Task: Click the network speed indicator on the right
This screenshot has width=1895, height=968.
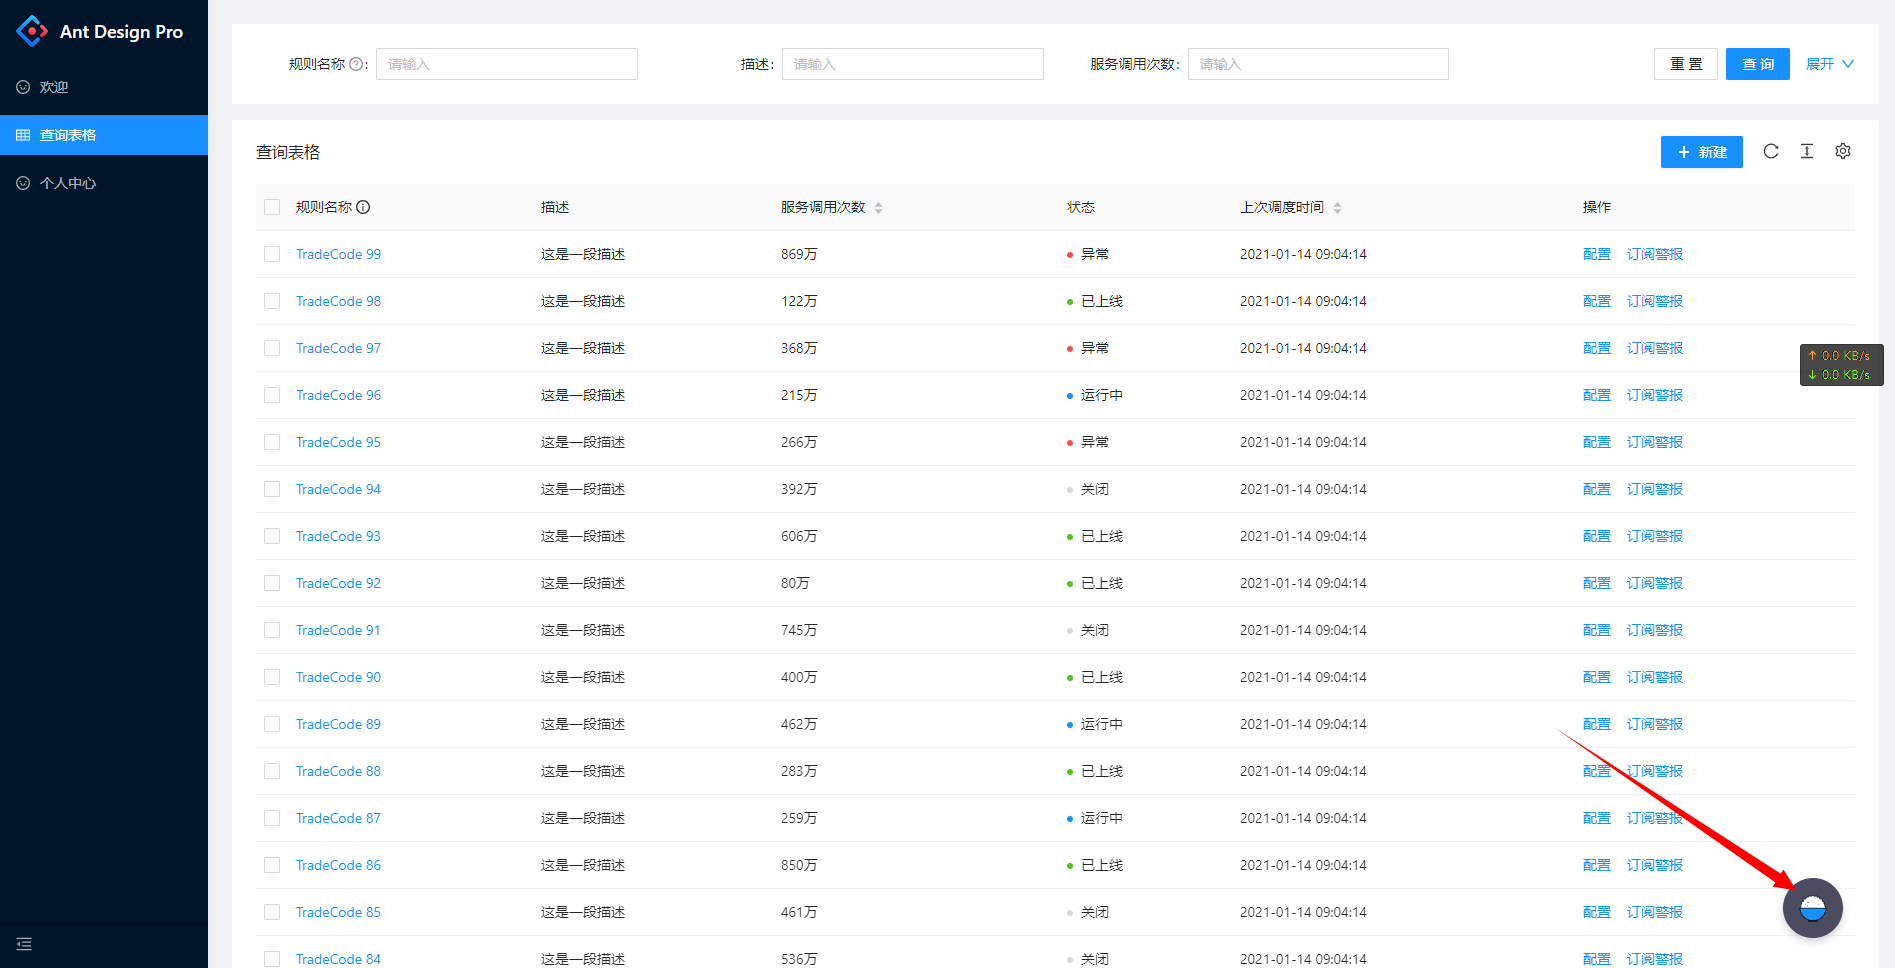Action: click(x=1841, y=364)
